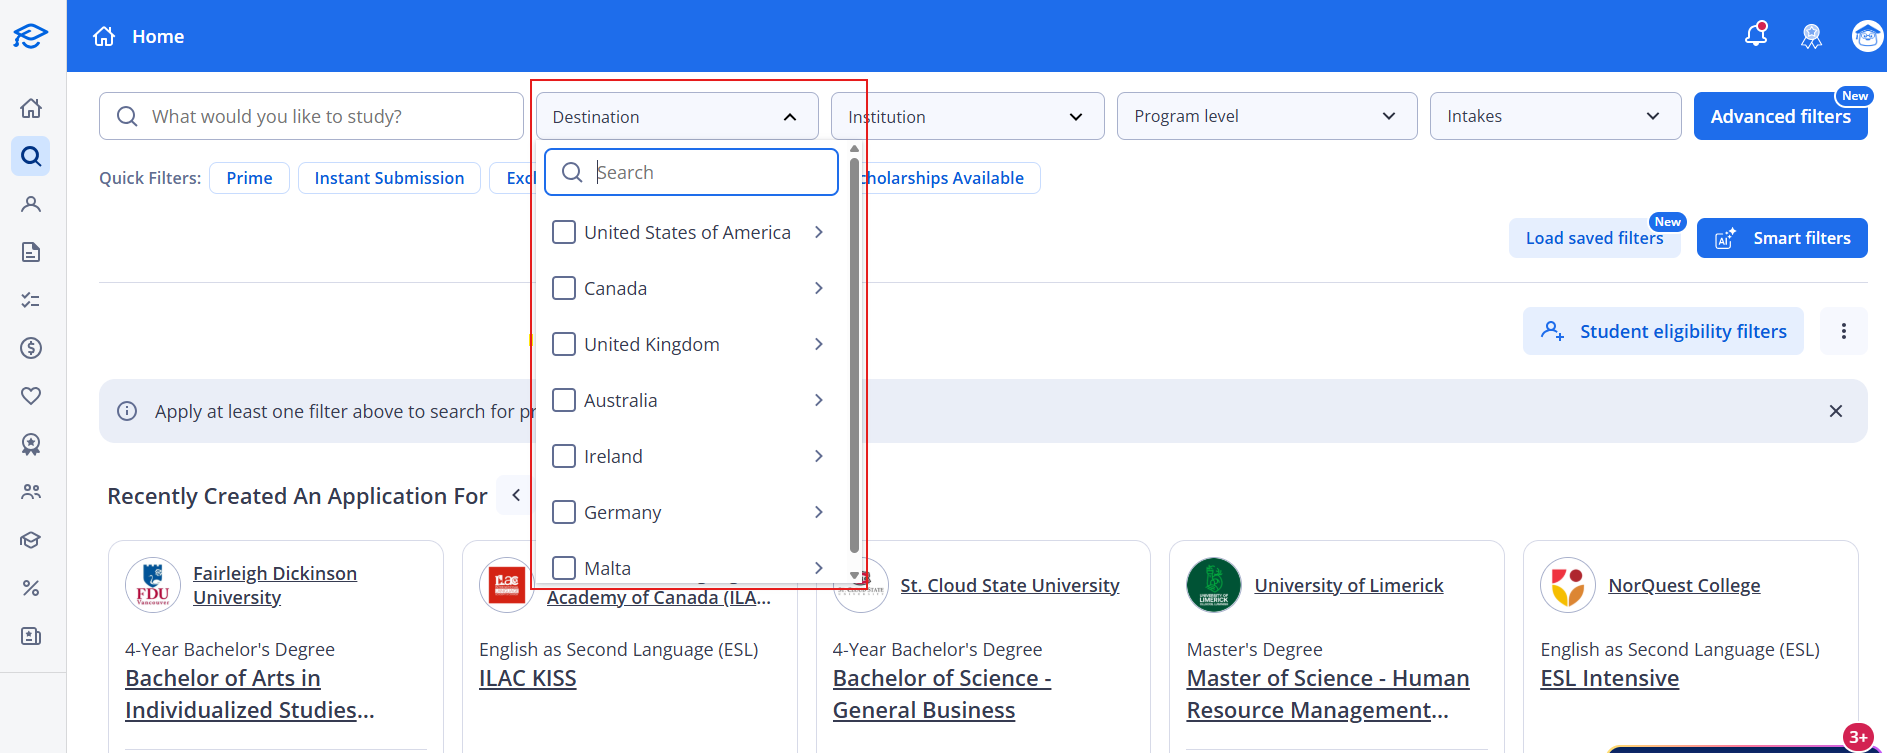Open the sidebar team members icon
Viewport: 1887px width, 753px height.
coord(31,492)
